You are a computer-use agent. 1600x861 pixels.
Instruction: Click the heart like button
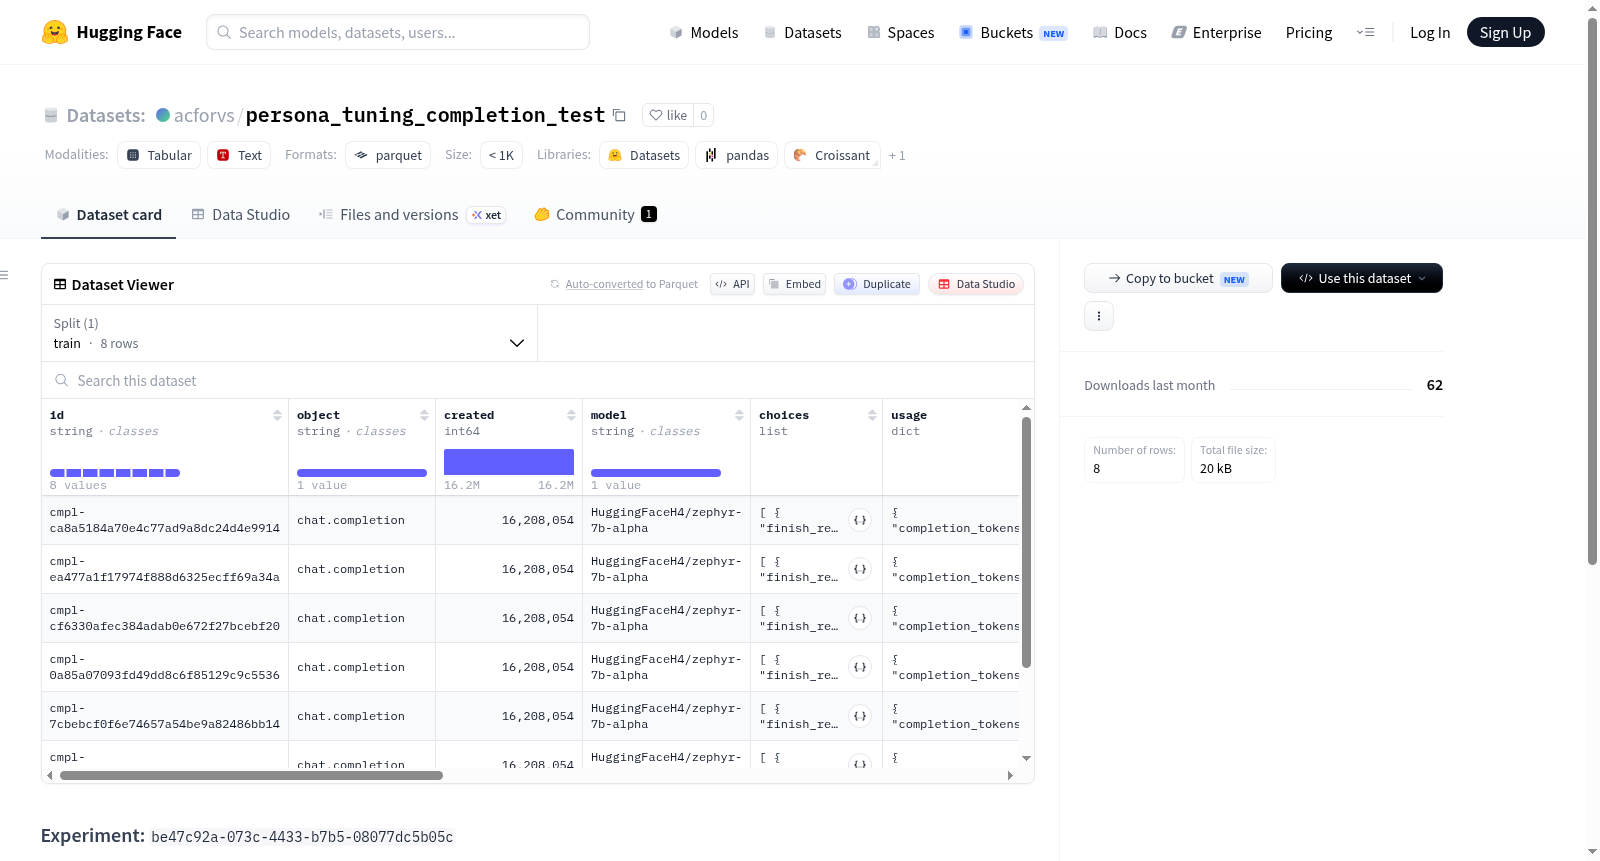click(x=668, y=115)
